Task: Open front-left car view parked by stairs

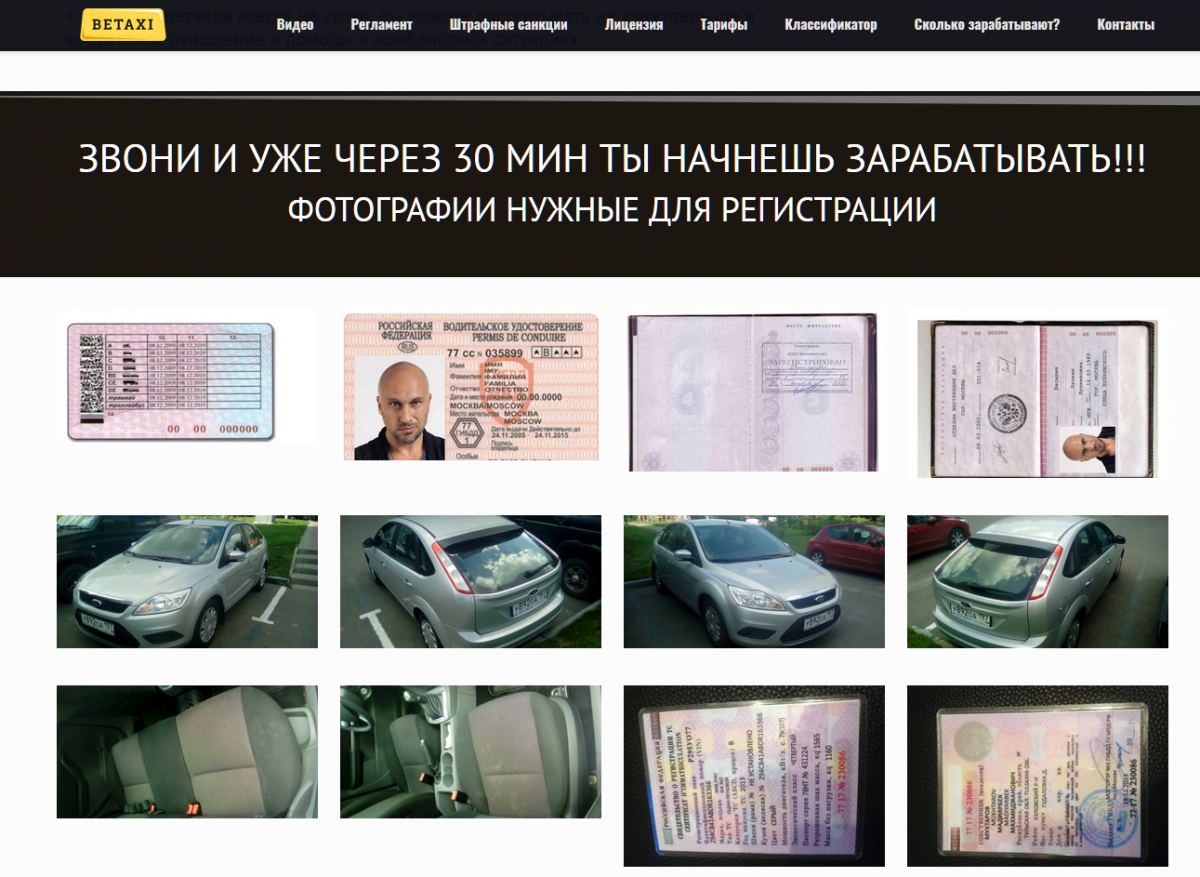Action: point(187,581)
